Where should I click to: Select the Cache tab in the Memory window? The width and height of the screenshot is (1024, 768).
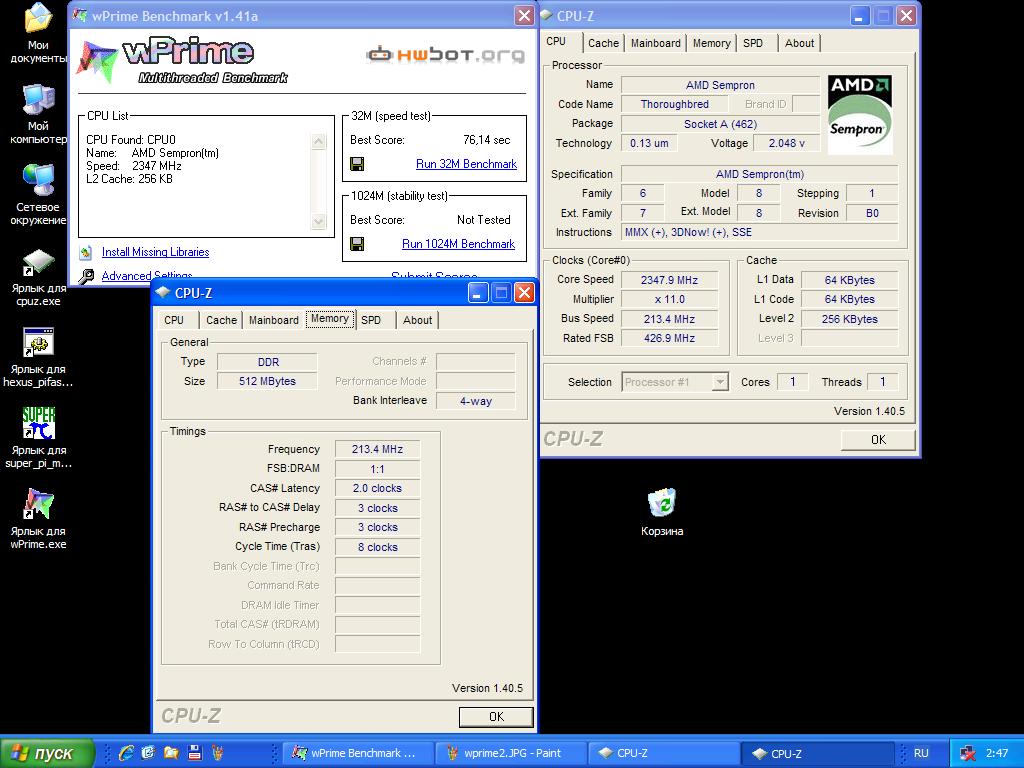221,320
